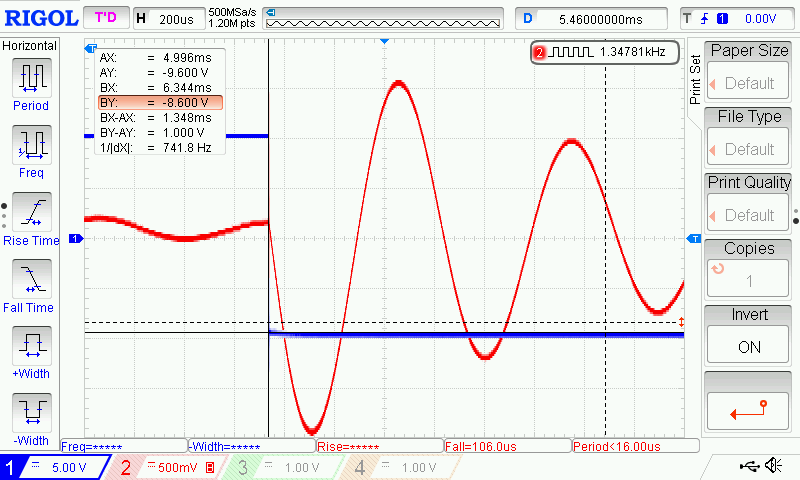The image size is (800, 480).
Task: Choose the Rise Time measurement icon
Action: click(32, 212)
